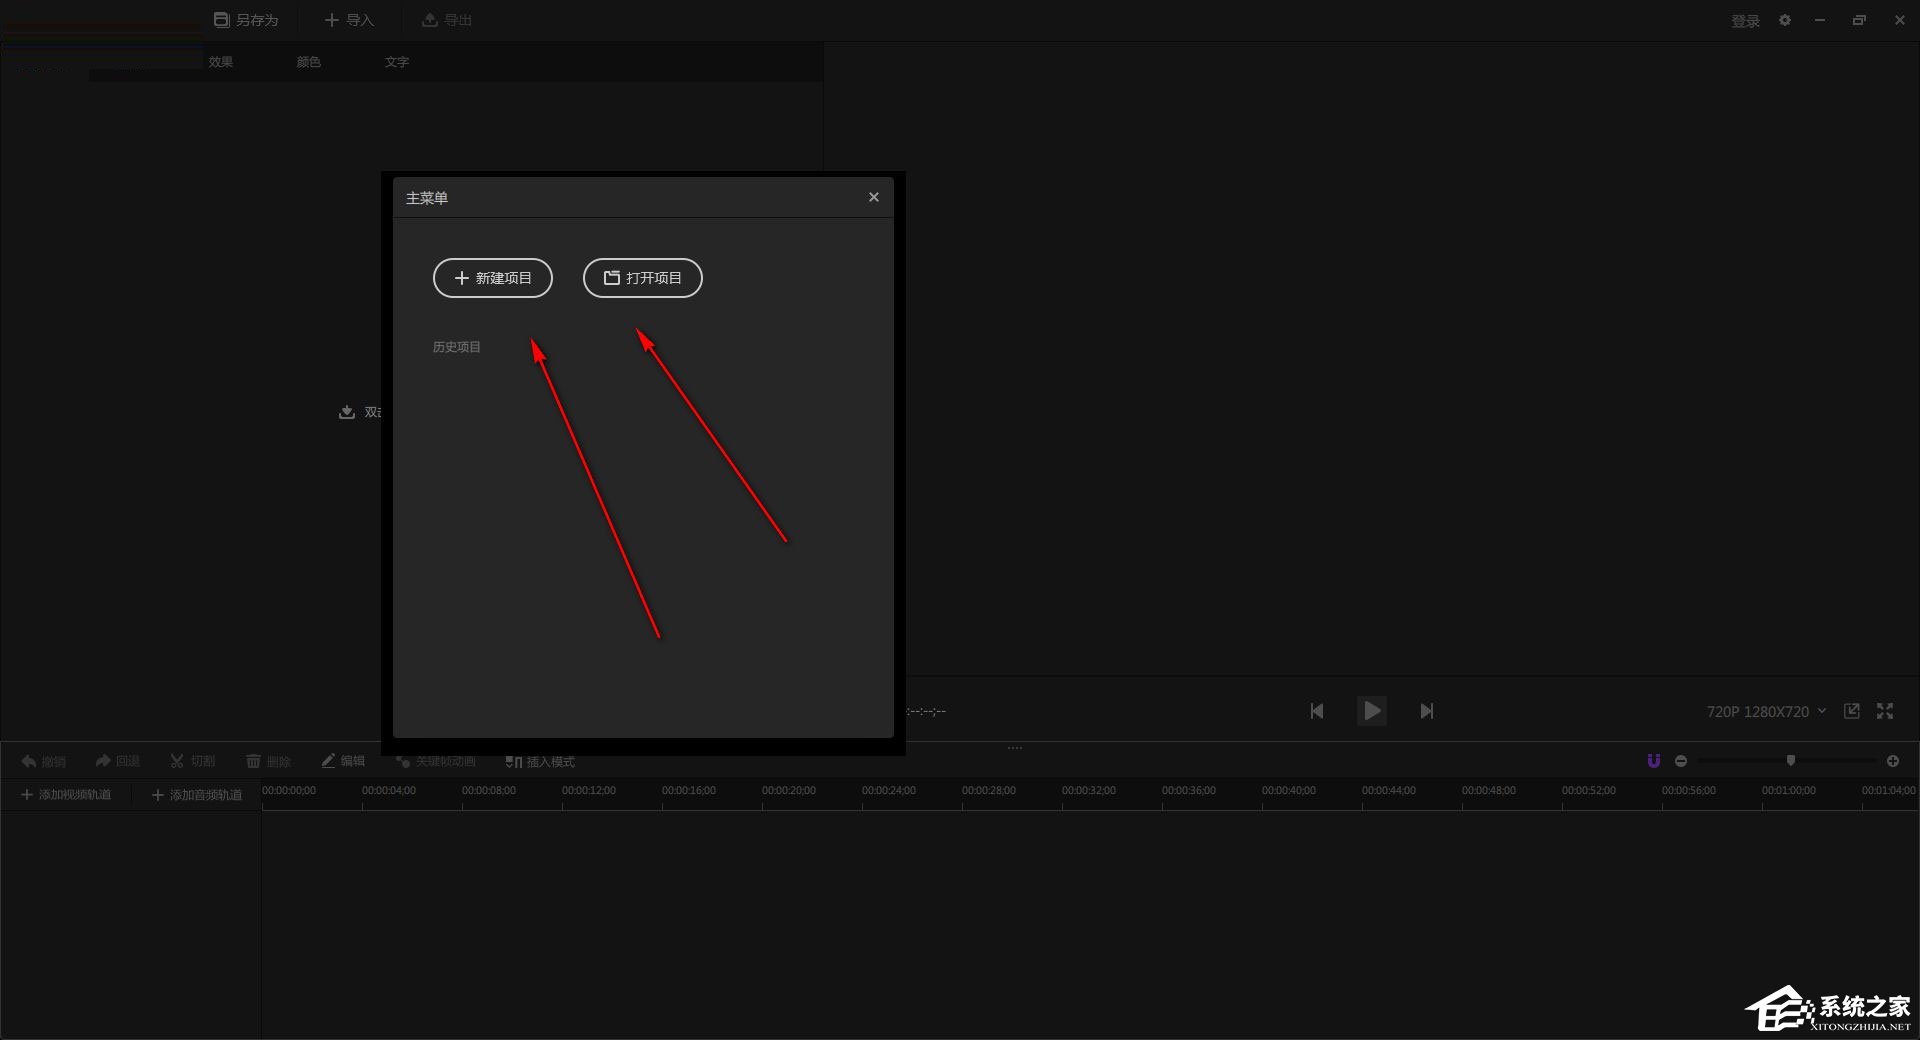Open the 编辑 edit tool
Image resolution: width=1920 pixels, height=1040 pixels.
(343, 761)
